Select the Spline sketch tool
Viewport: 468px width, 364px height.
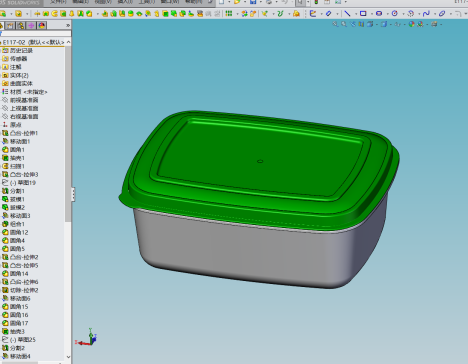click(x=426, y=13)
